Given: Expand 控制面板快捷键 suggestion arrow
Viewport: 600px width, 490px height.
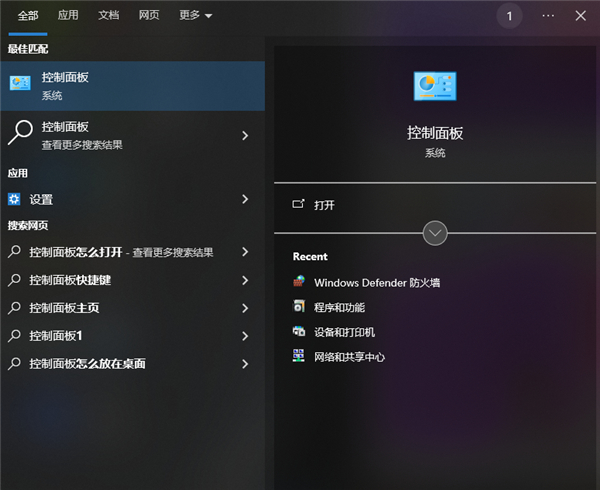Looking at the screenshot, I should 245,280.
